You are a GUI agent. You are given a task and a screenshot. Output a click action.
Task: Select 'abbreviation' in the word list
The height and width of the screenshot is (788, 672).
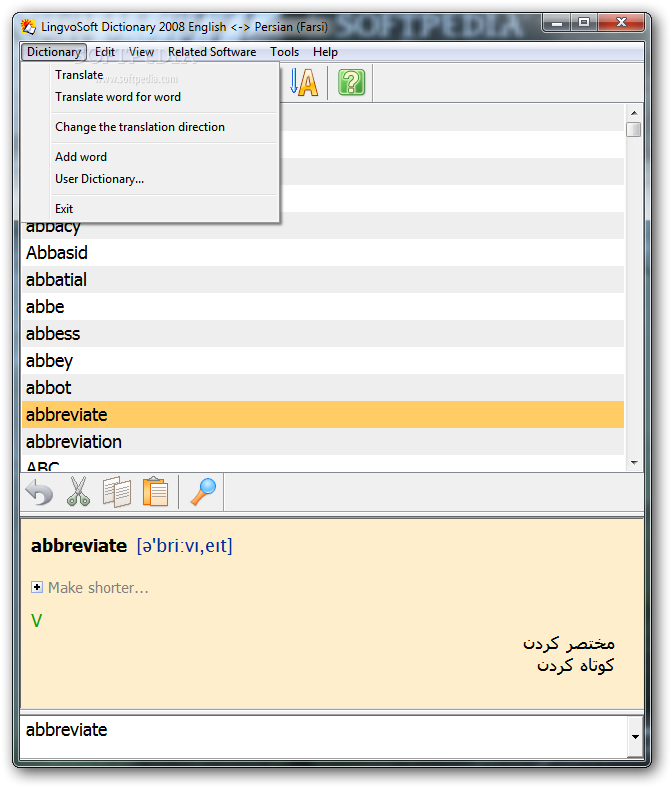coord(323,442)
